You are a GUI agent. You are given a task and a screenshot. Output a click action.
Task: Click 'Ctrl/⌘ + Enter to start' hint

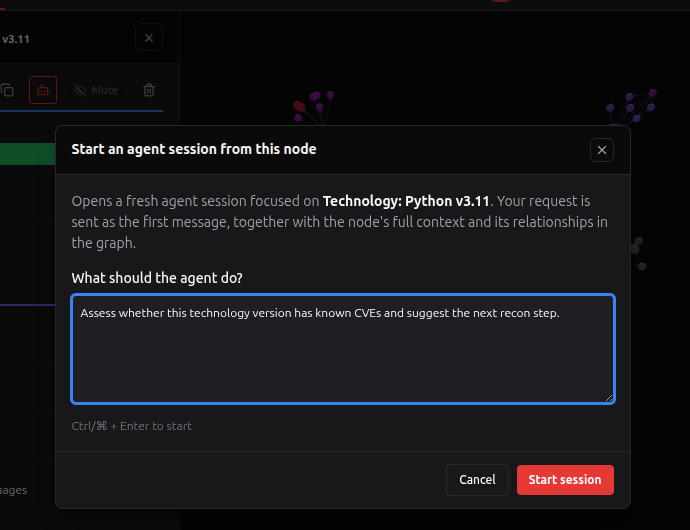click(132, 426)
